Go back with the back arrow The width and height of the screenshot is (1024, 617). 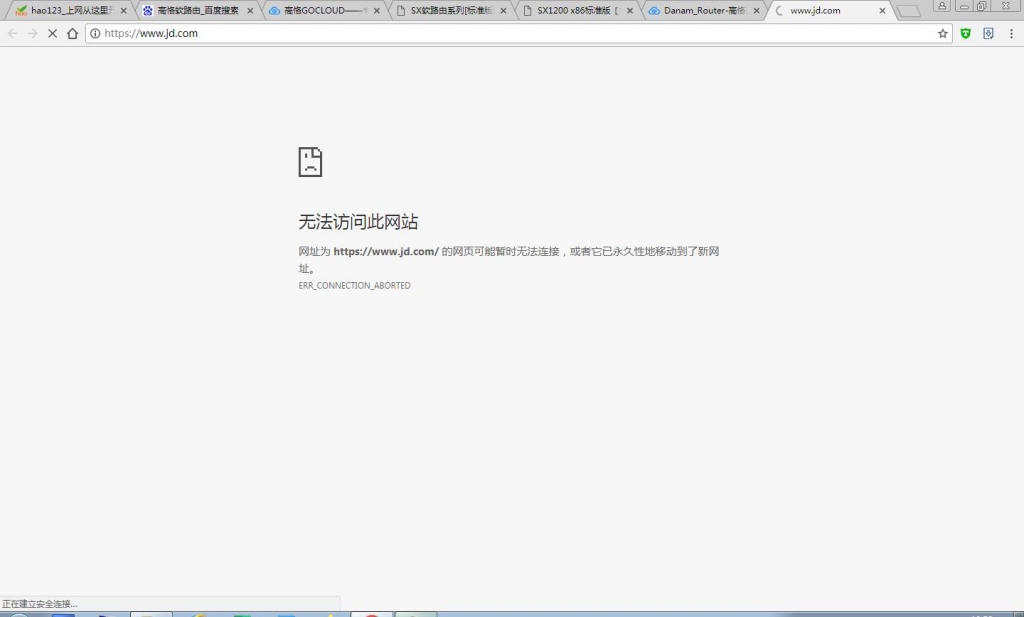pos(13,33)
